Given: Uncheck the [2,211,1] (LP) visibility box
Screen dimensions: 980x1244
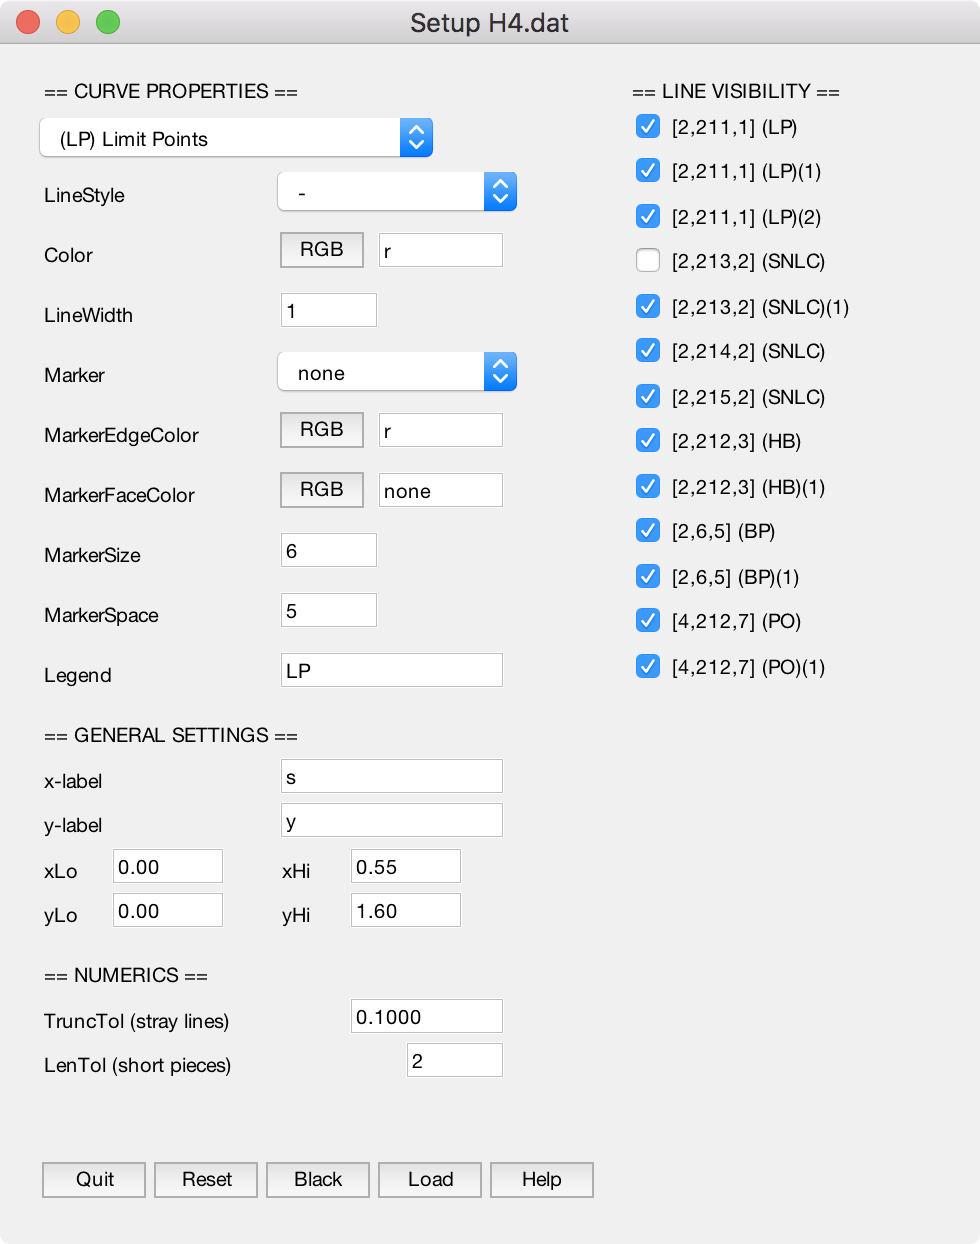Looking at the screenshot, I should pos(648,127).
